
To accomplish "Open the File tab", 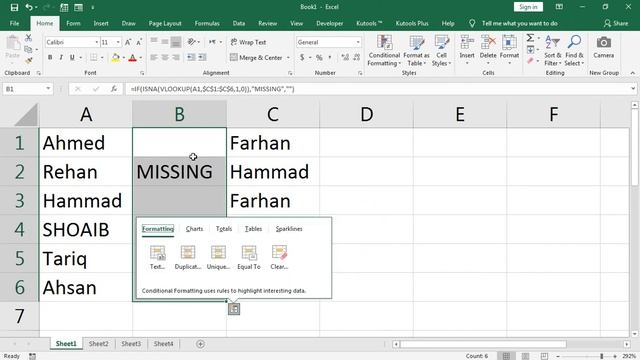I will click(14, 23).
